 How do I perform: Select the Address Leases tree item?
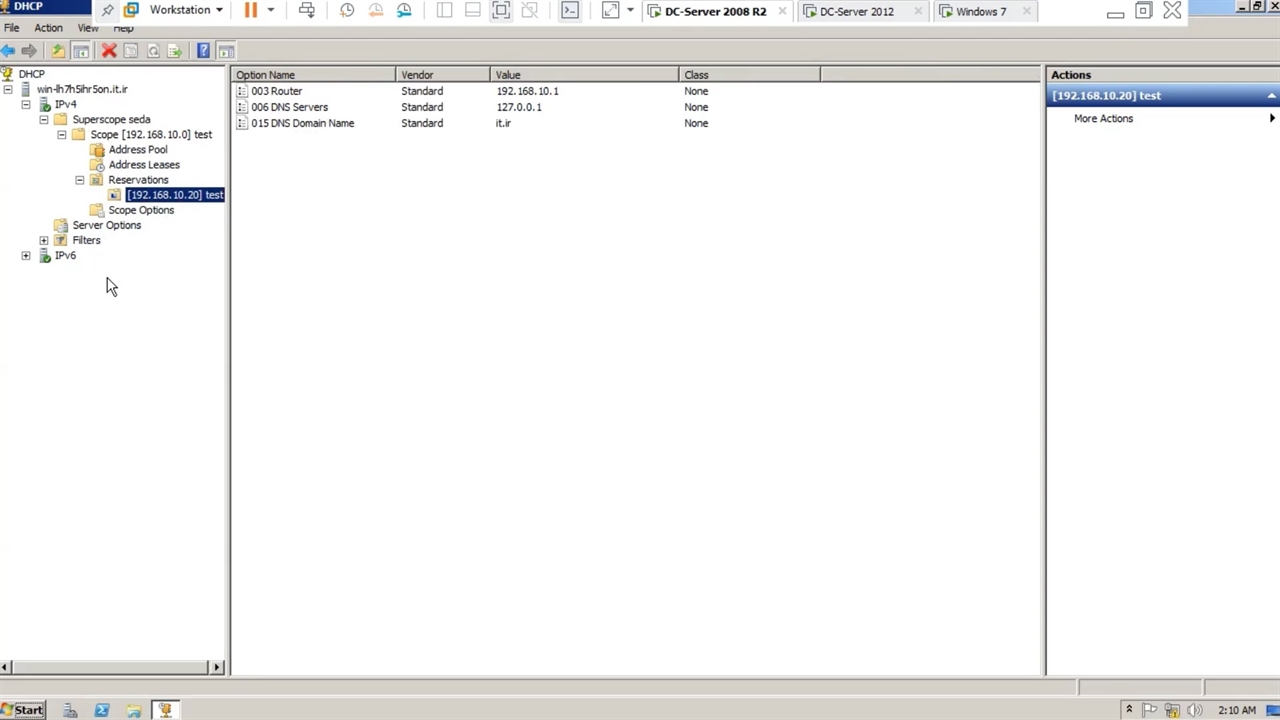144,165
